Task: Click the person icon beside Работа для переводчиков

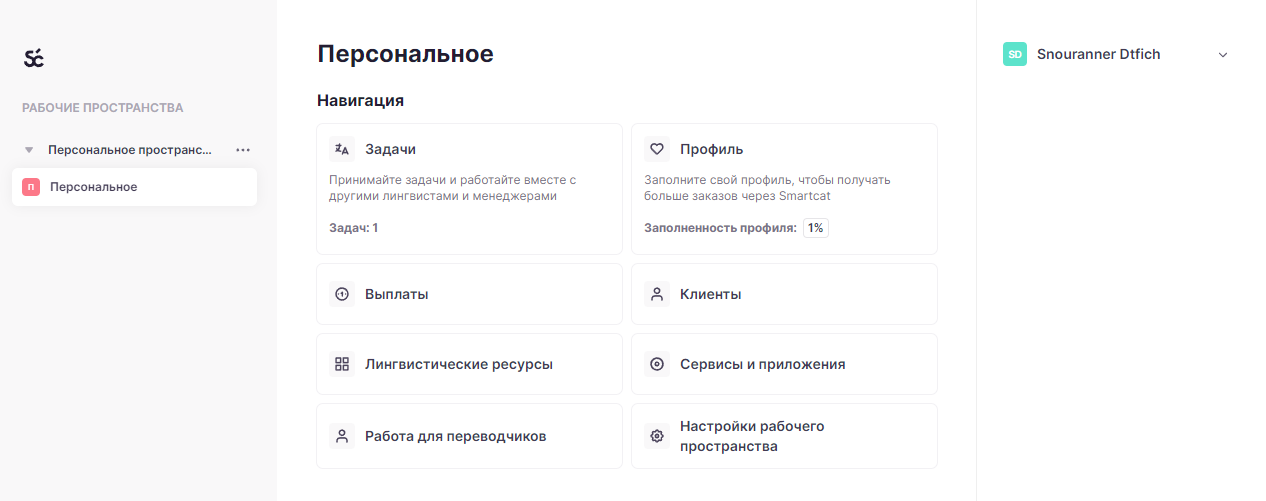Action: pyautogui.click(x=342, y=436)
